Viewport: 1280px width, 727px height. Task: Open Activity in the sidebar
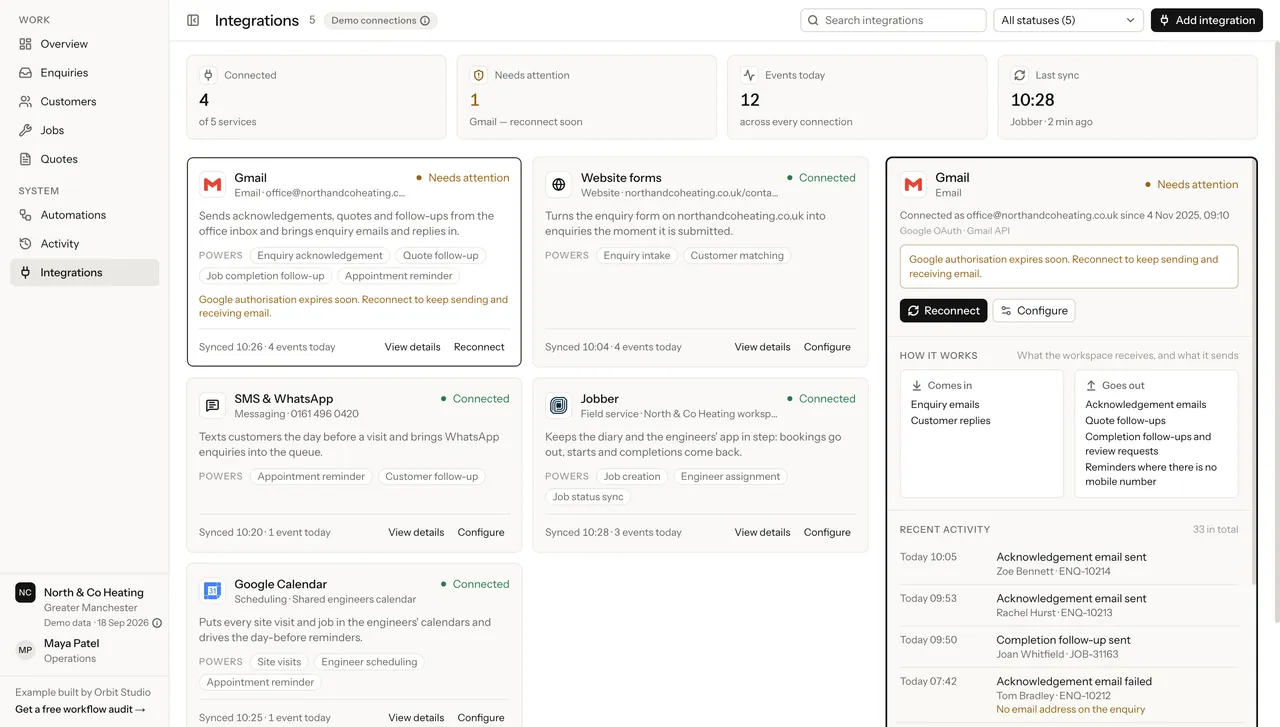[x=84, y=244]
